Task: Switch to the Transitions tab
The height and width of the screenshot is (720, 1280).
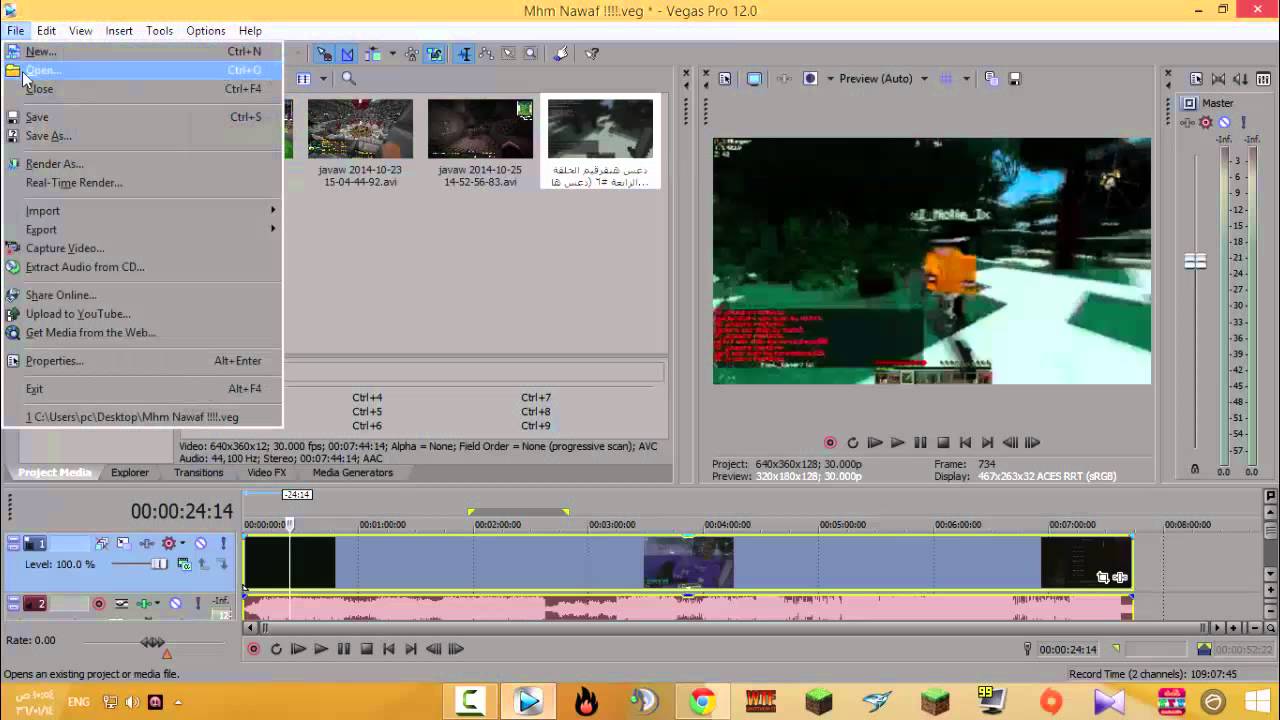Action: [198, 473]
